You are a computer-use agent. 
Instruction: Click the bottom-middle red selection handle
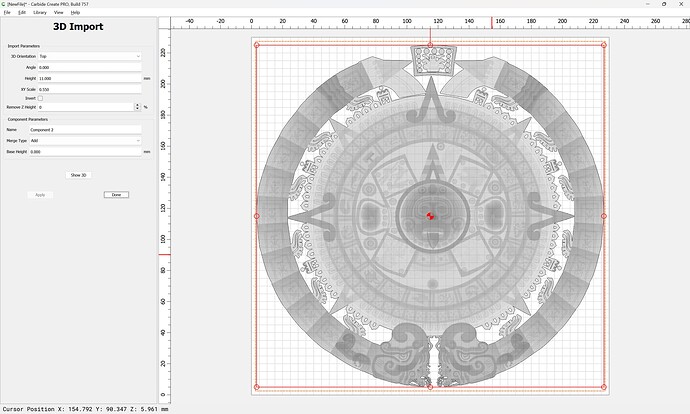(x=430, y=387)
